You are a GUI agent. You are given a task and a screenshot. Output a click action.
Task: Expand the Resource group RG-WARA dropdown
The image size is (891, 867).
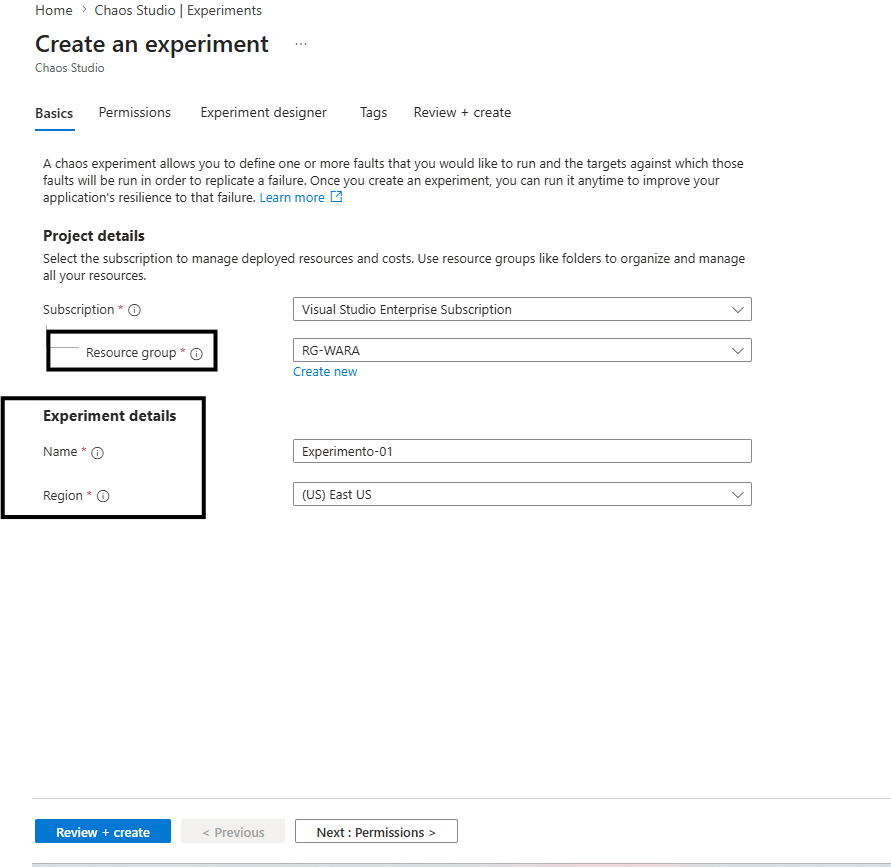(x=521, y=351)
